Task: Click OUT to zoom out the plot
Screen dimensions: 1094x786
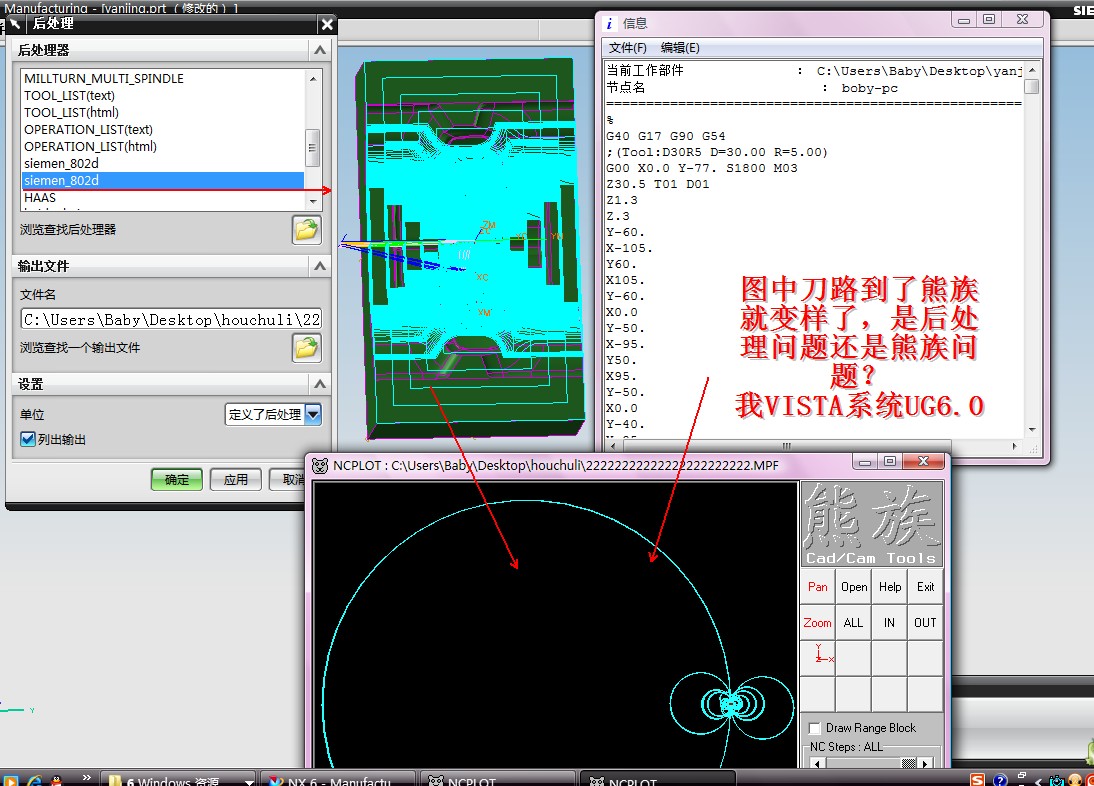Action: tap(925, 622)
